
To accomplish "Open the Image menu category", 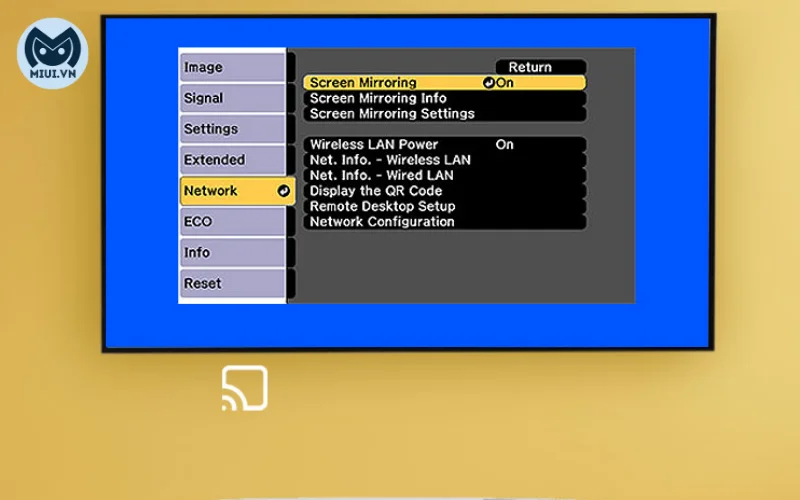I will pos(233,67).
